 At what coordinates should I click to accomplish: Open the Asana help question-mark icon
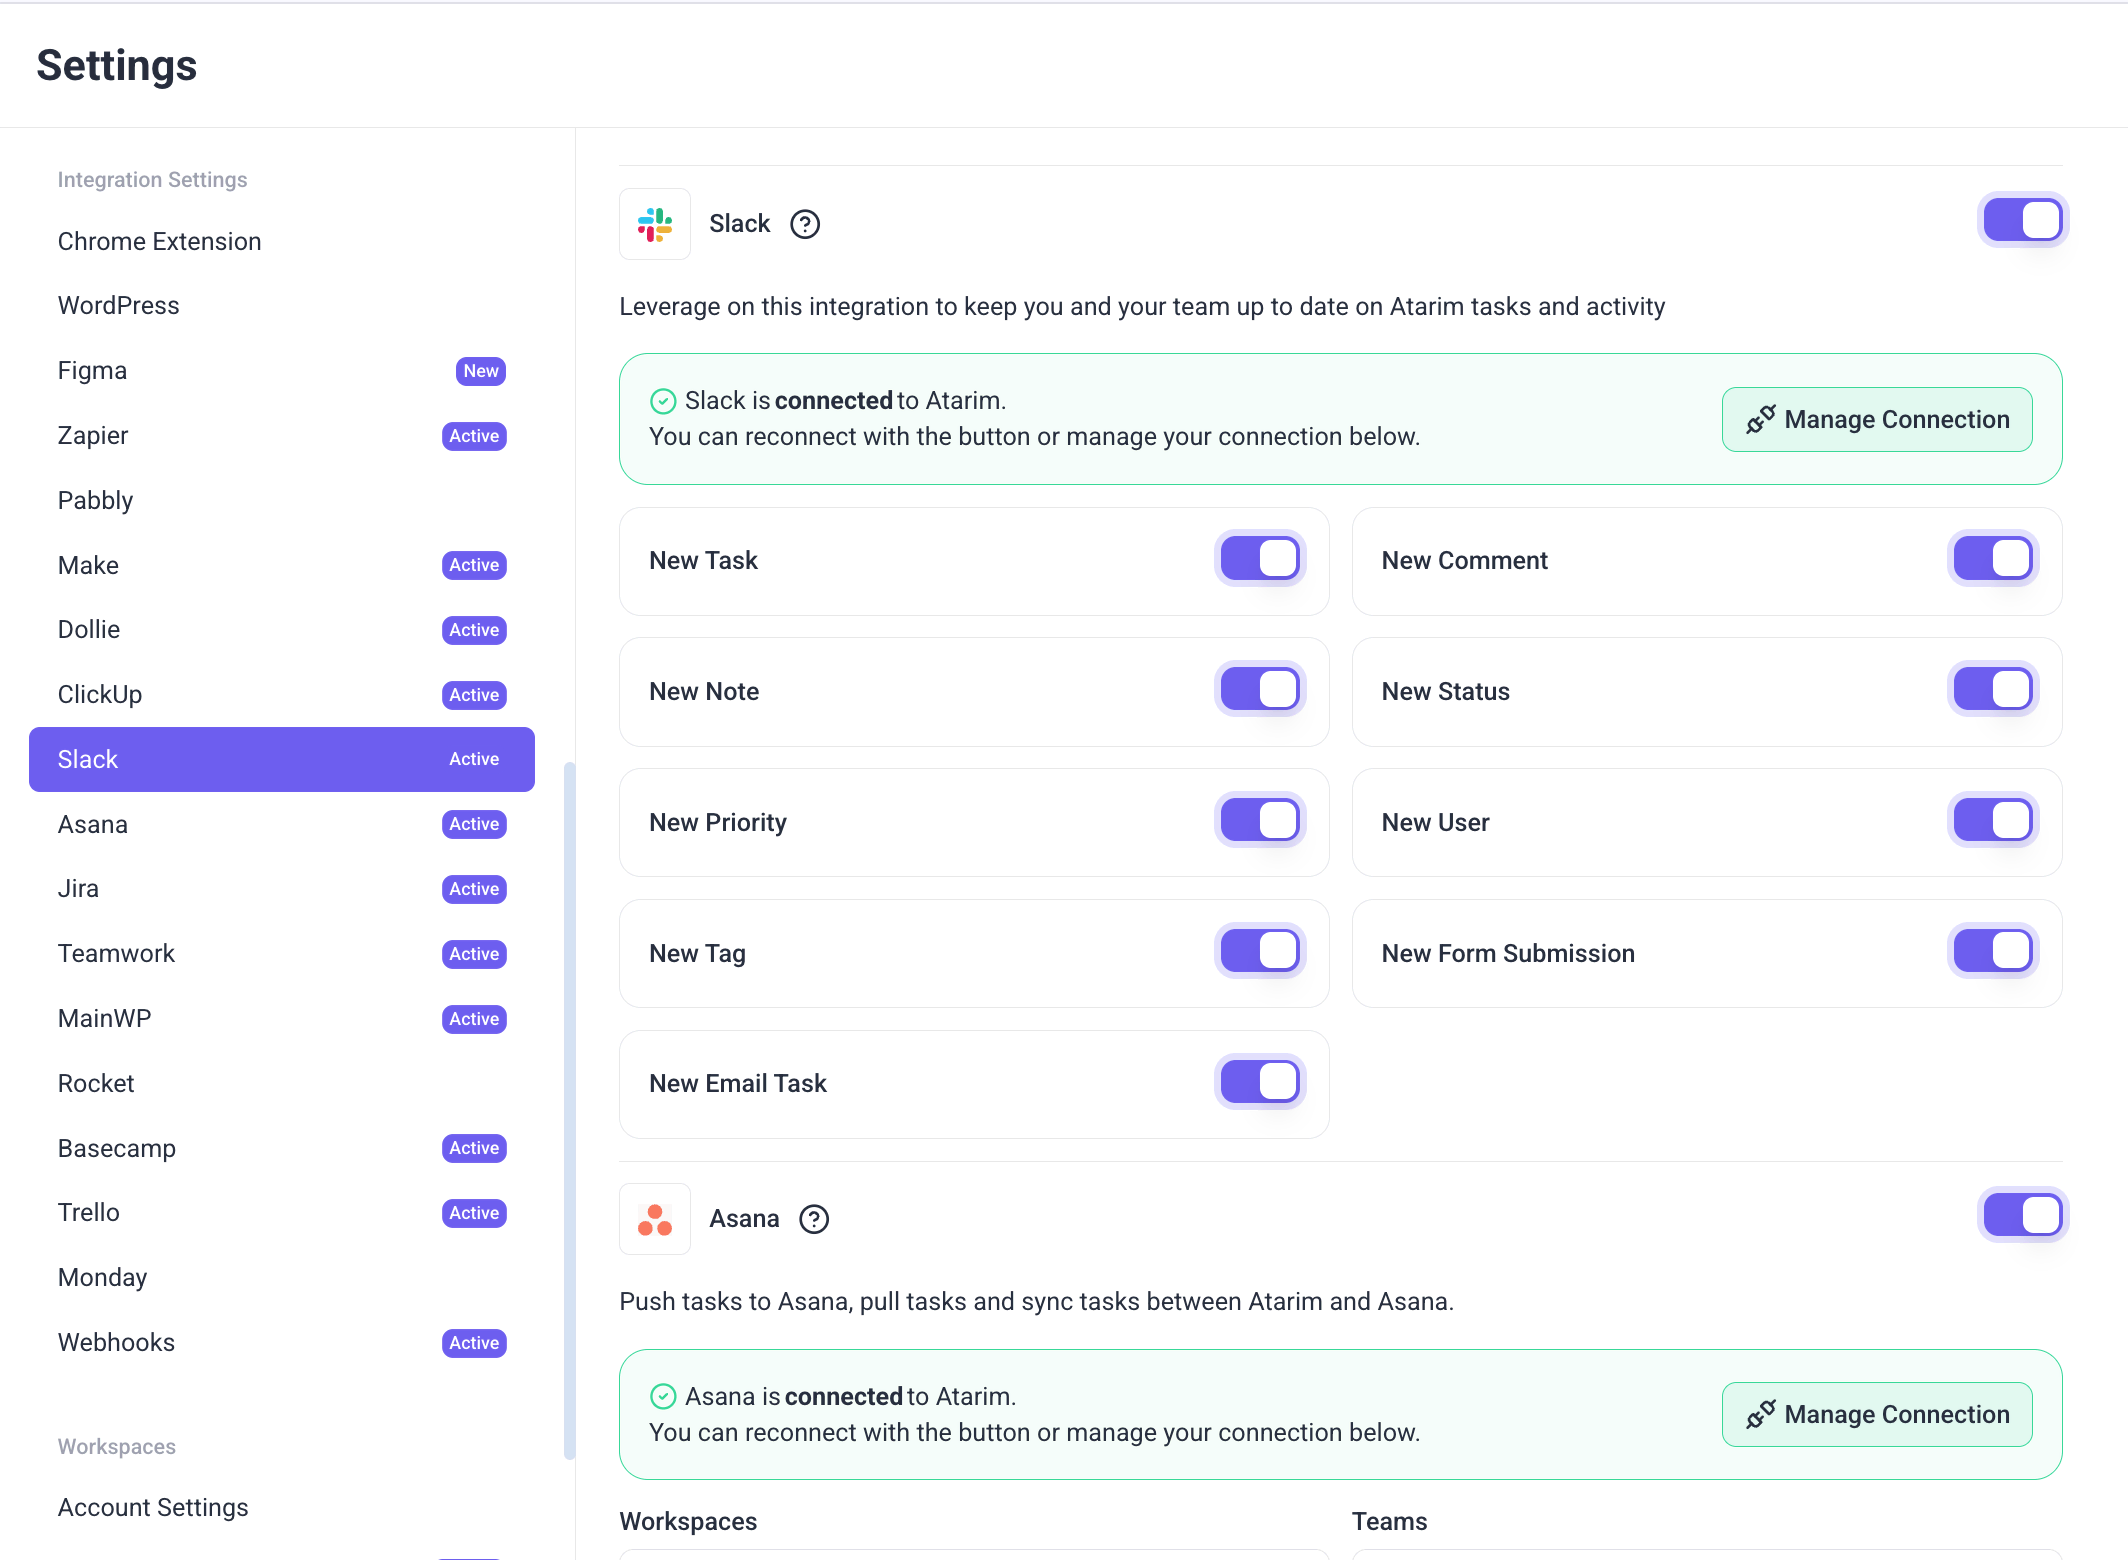(814, 1219)
